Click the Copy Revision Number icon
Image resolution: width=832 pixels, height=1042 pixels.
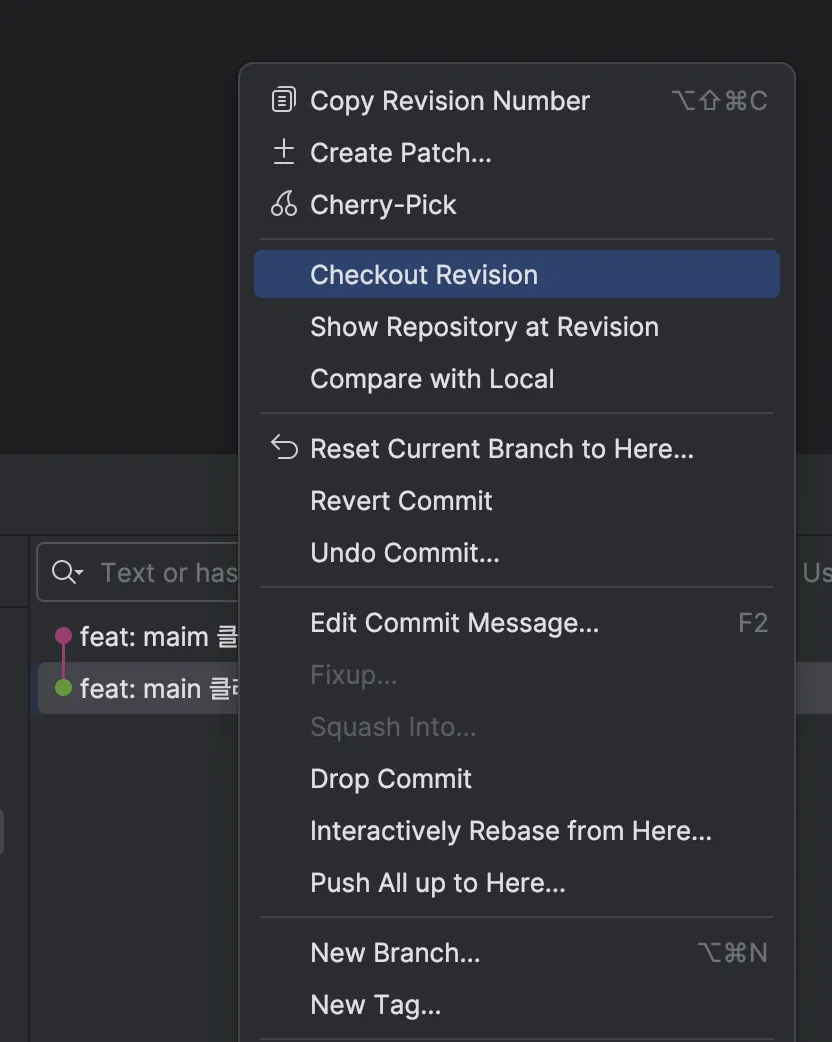pyautogui.click(x=284, y=100)
